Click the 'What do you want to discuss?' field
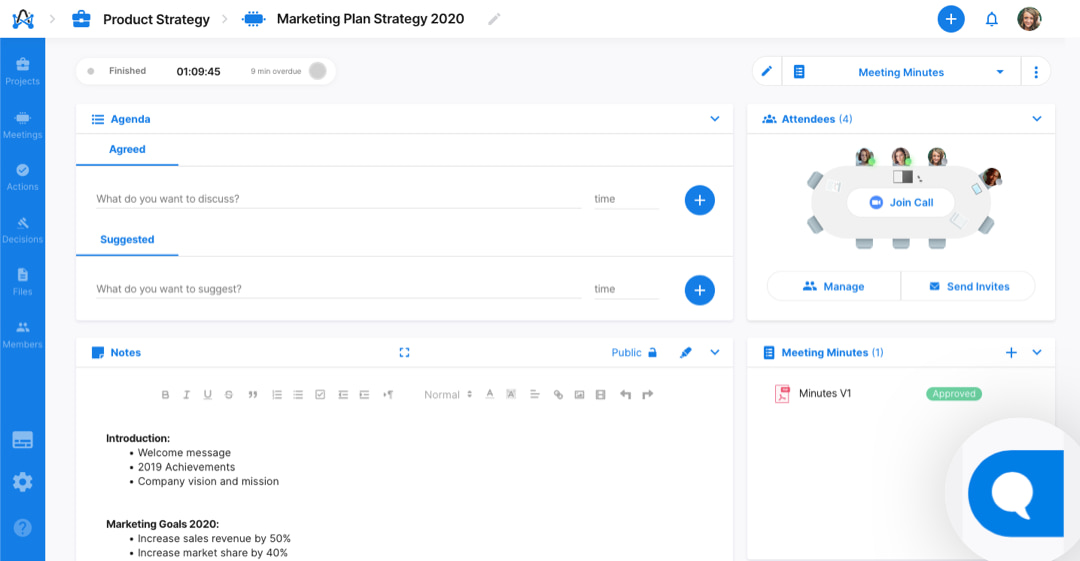The image size is (1080, 561). [x=338, y=199]
